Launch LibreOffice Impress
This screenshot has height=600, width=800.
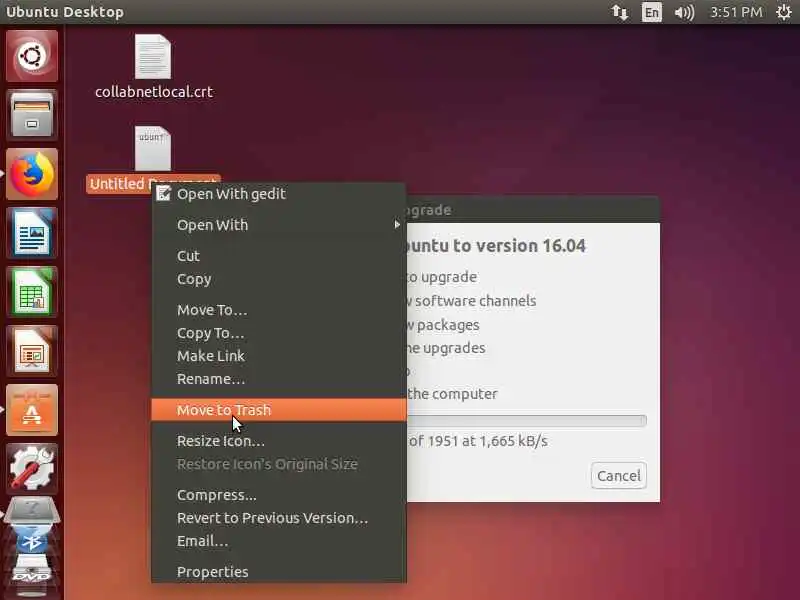pyautogui.click(x=32, y=351)
